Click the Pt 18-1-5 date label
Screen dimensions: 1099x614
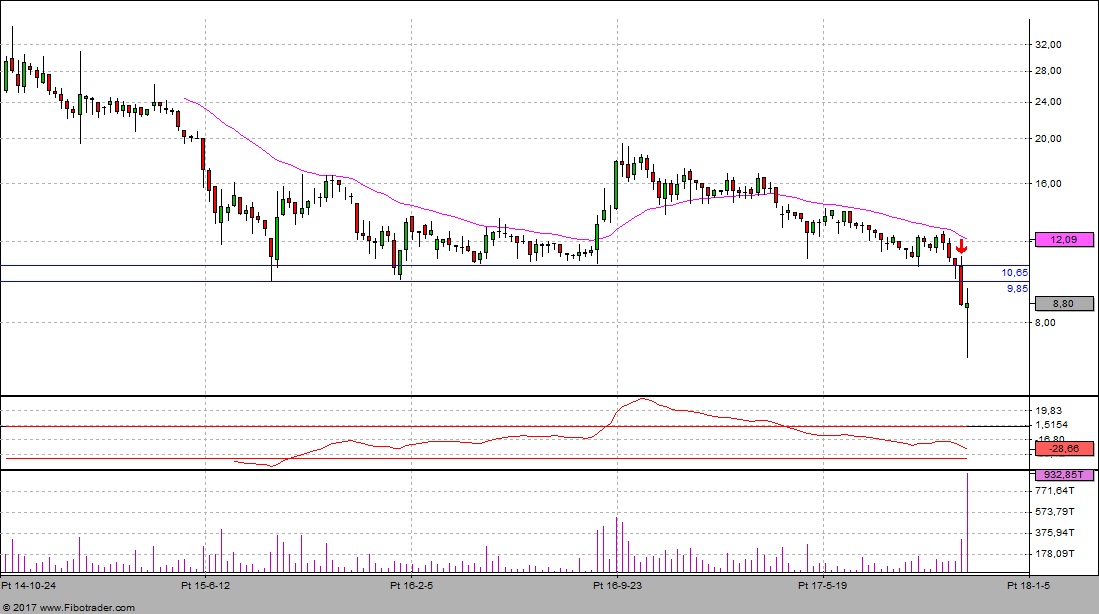(x=1028, y=585)
